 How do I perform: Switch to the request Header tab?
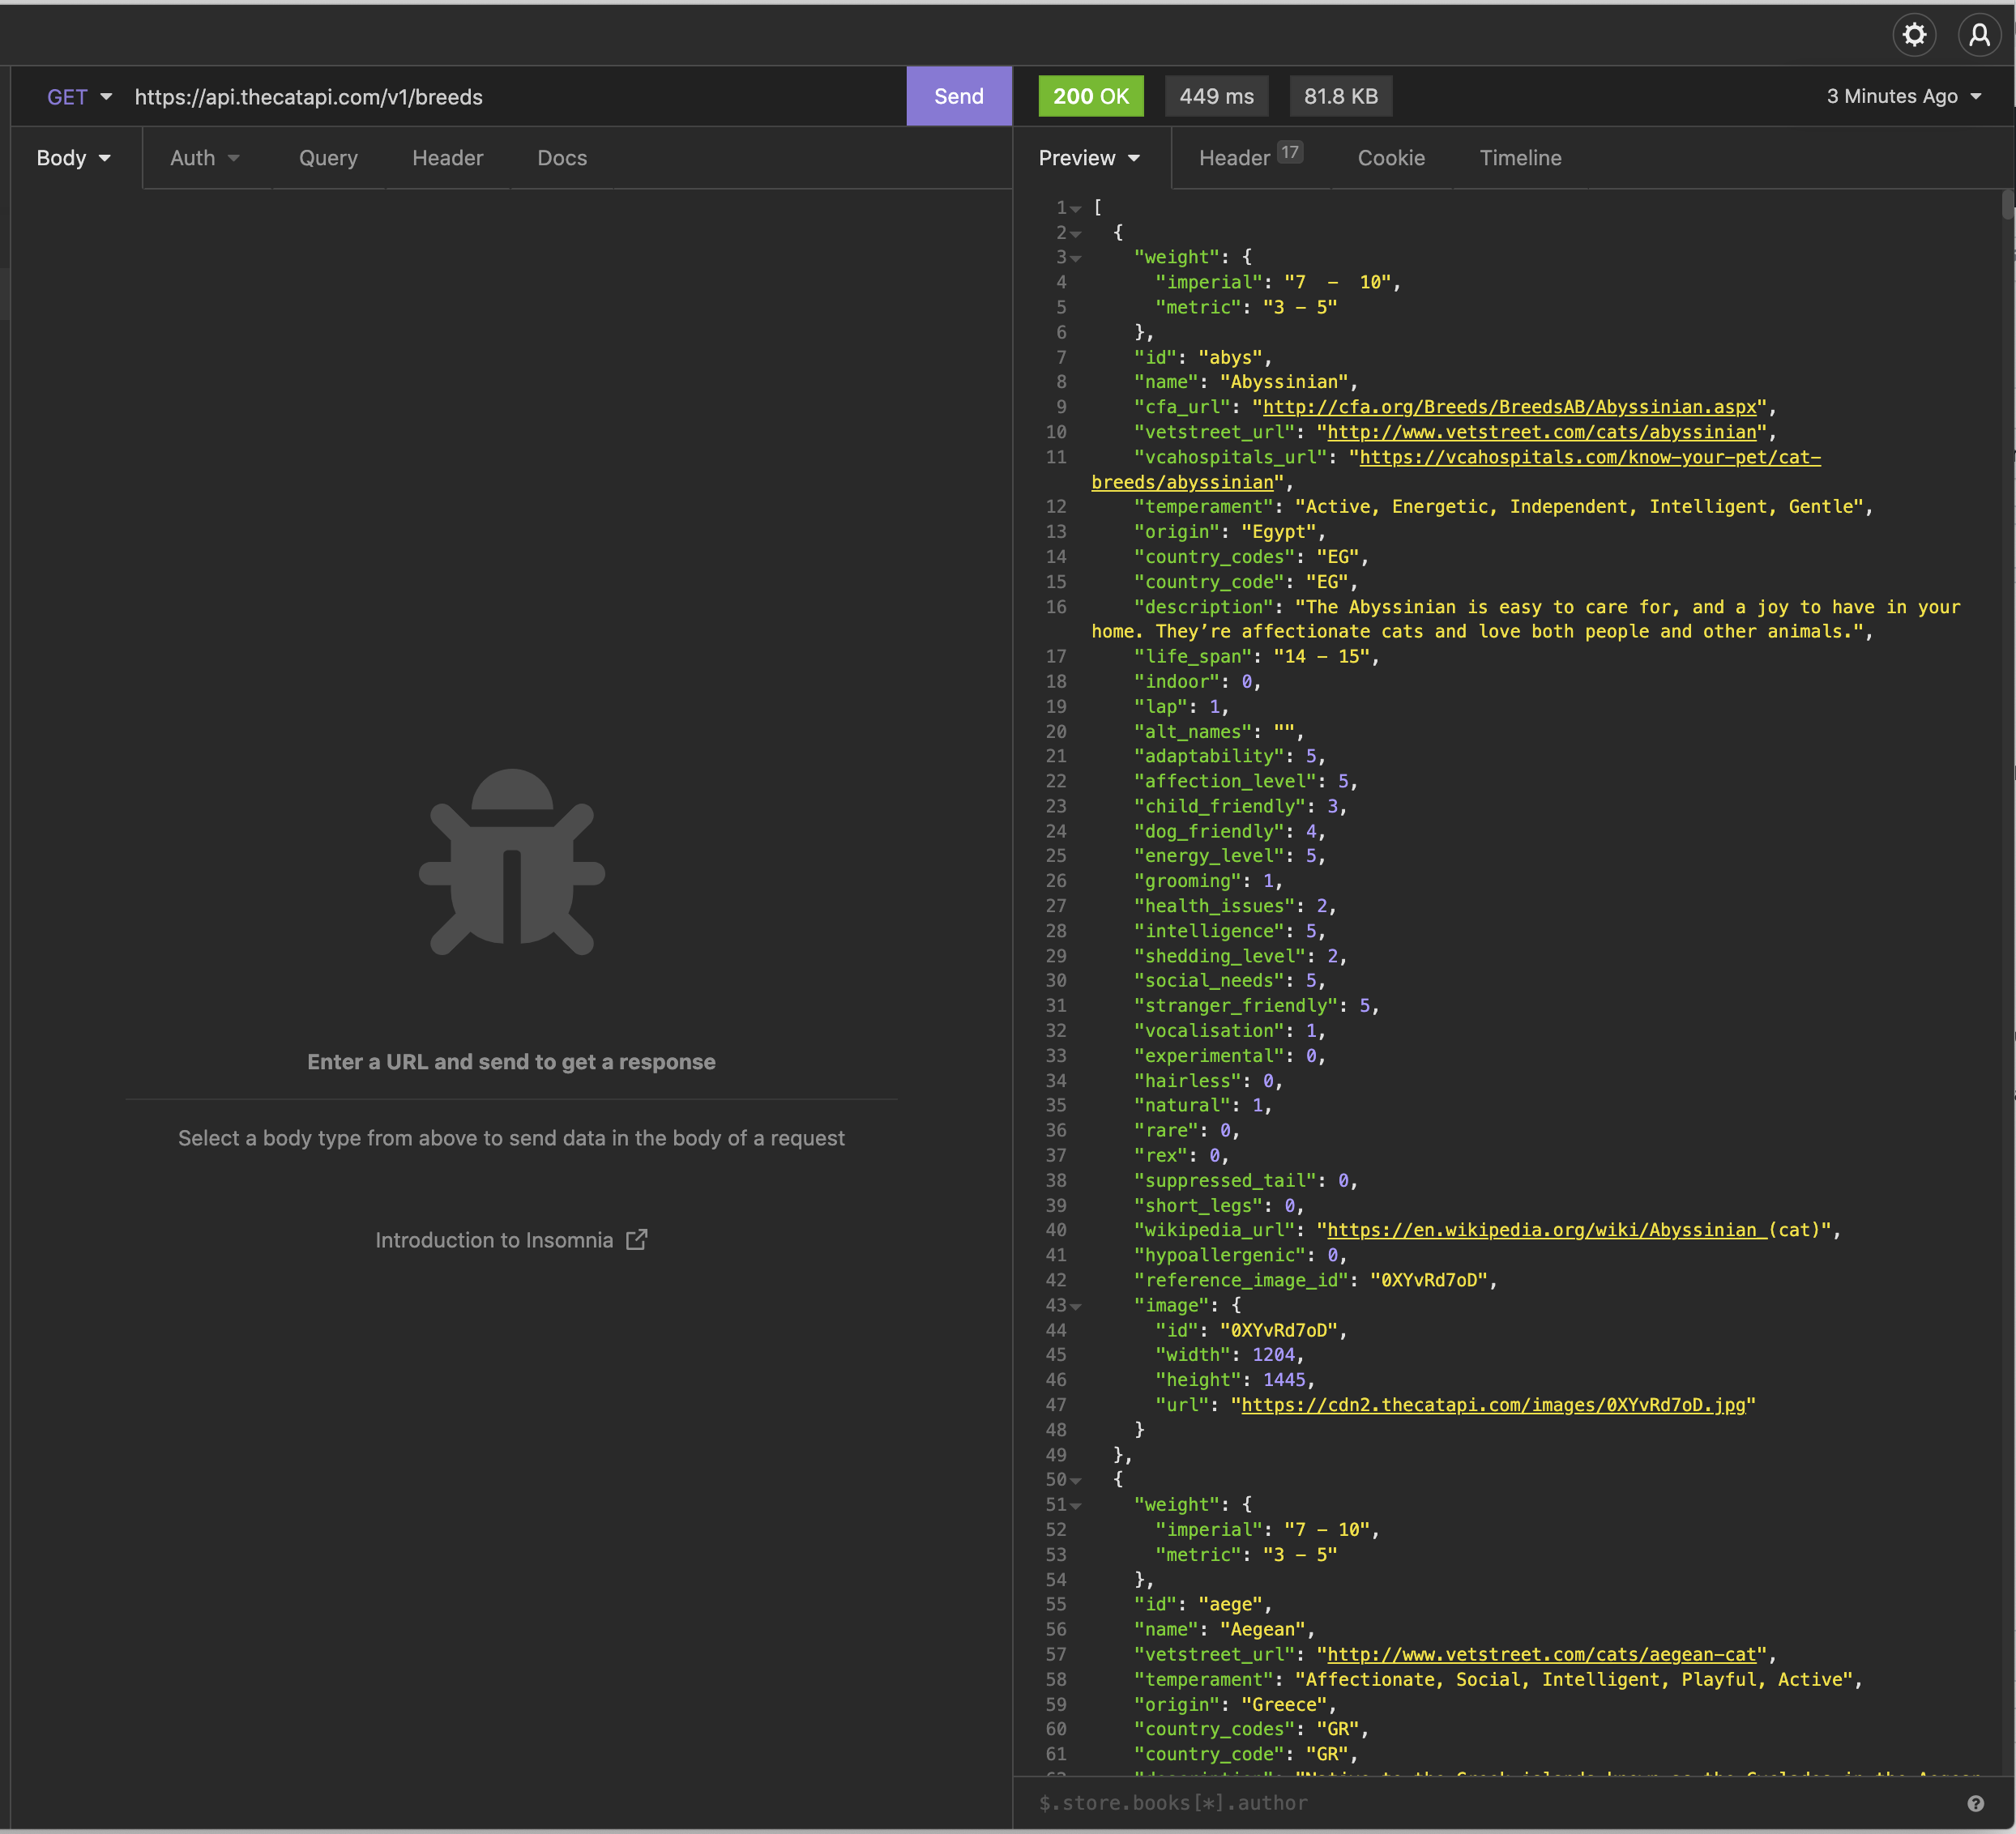click(x=447, y=158)
